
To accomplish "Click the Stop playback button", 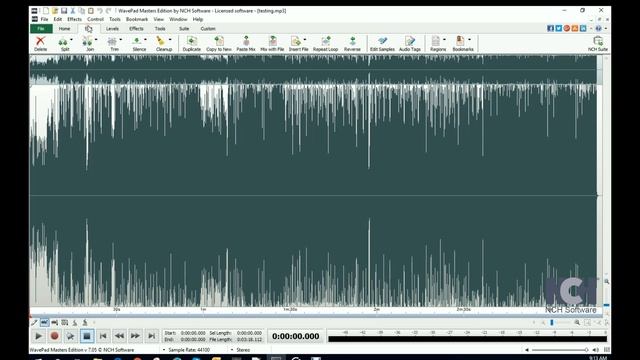I will 87,336.
